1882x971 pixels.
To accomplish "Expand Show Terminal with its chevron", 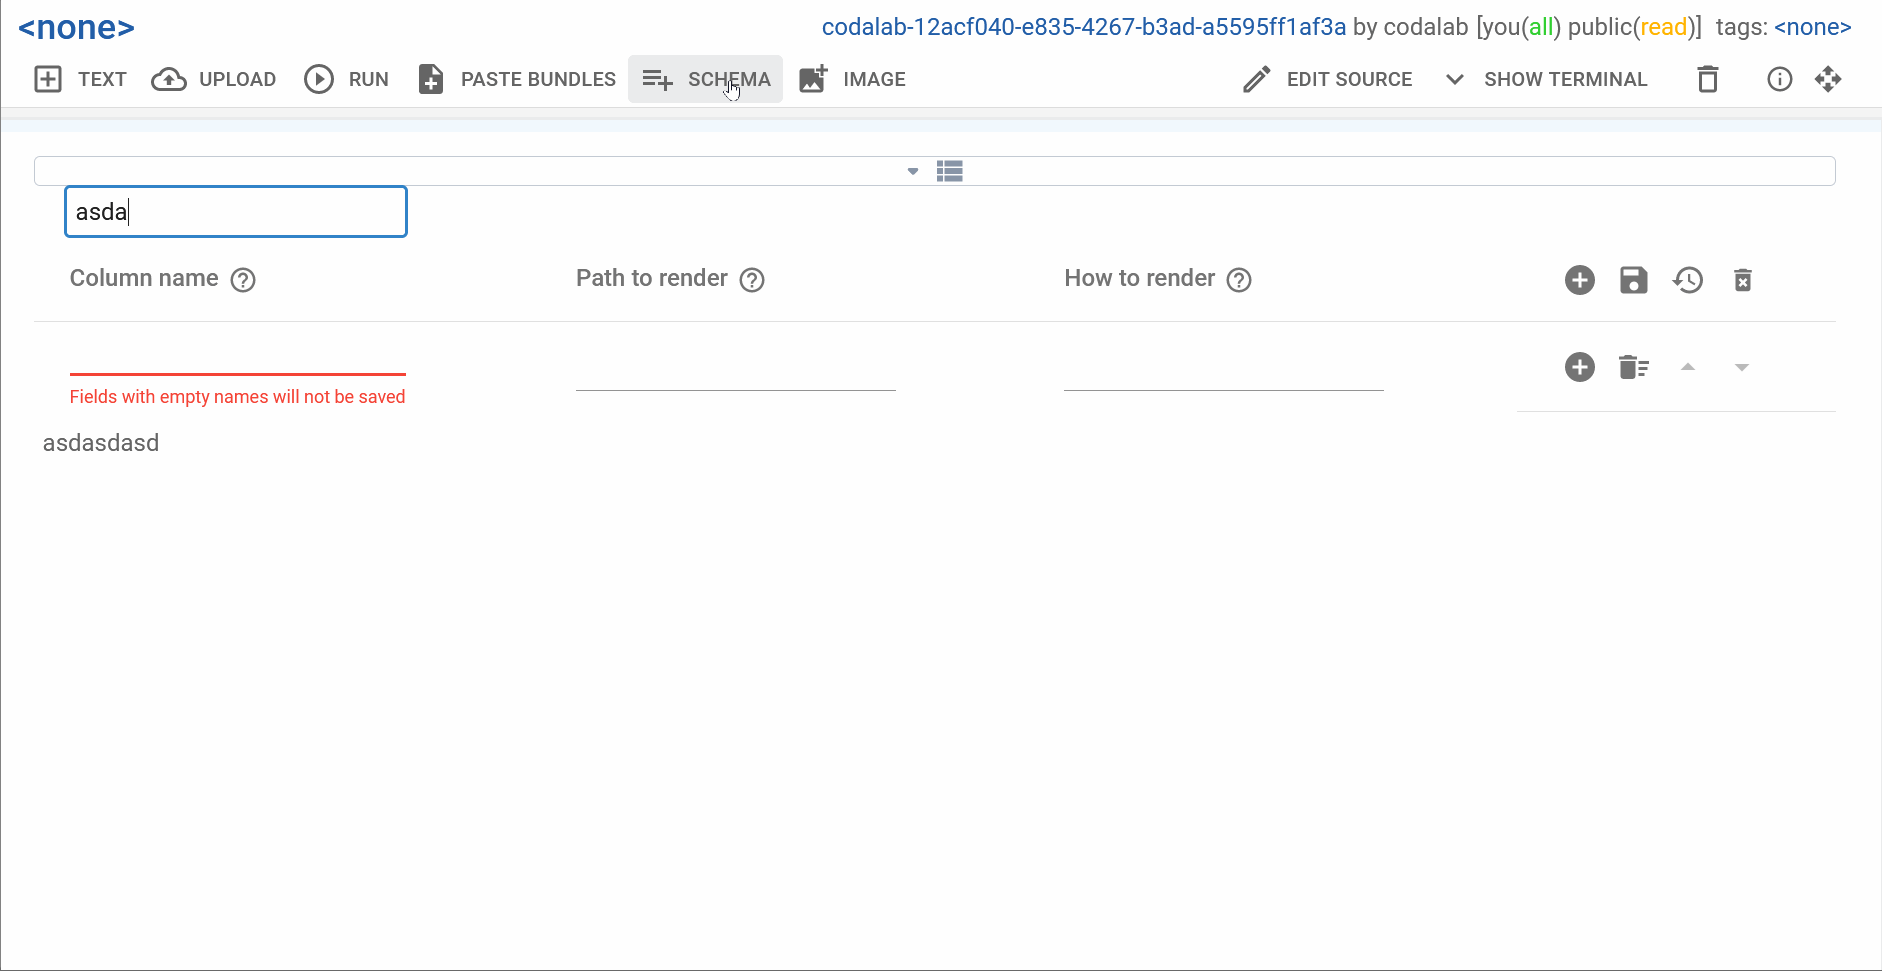I will (1453, 79).
